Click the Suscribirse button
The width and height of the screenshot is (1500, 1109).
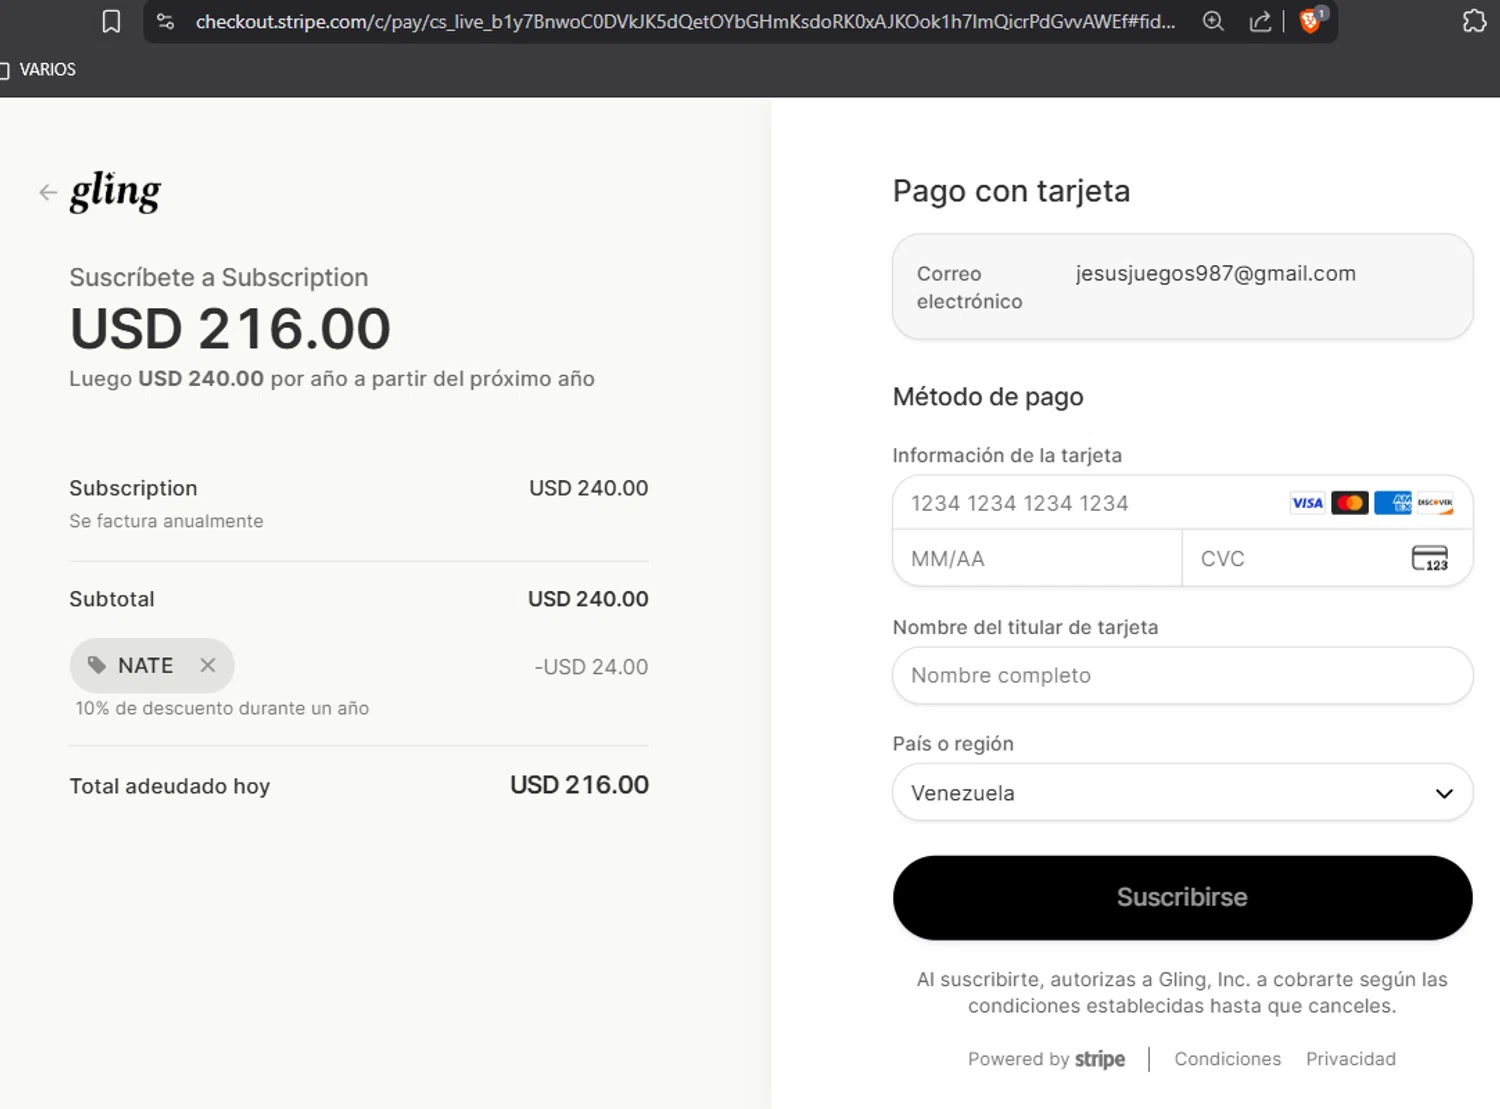[1182, 897]
